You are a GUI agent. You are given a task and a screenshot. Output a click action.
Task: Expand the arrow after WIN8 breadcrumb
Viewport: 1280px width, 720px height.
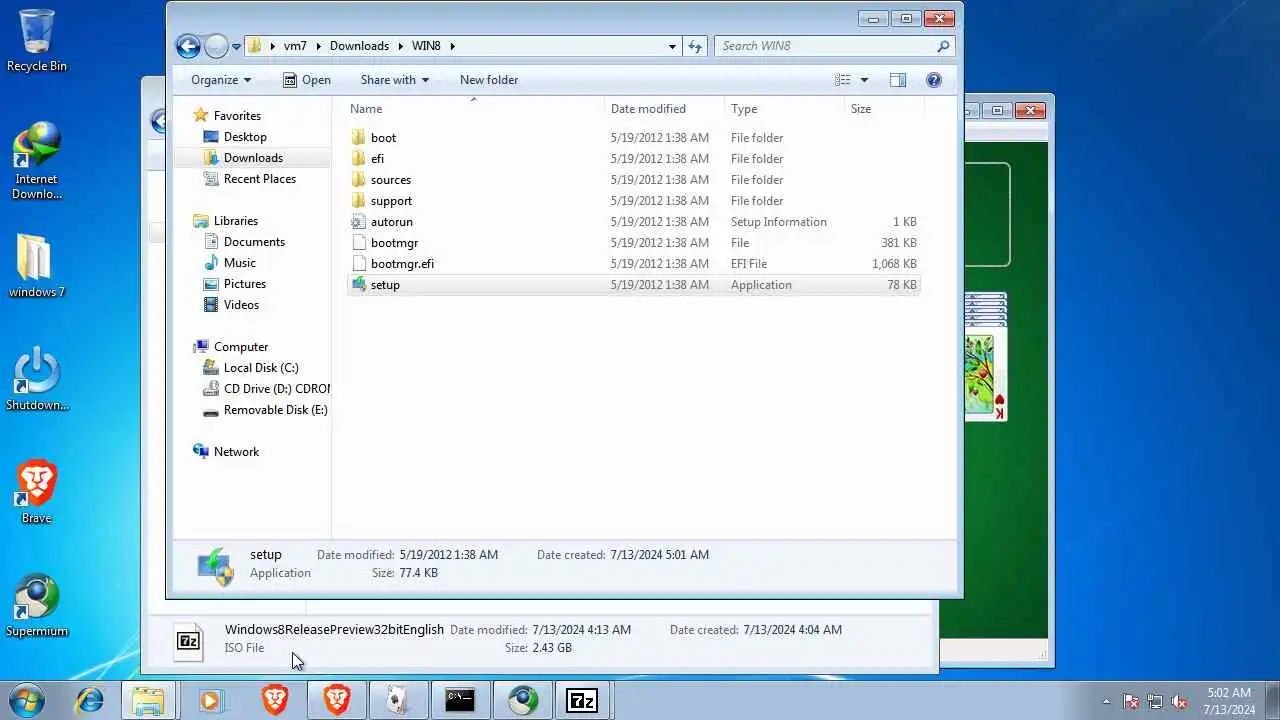point(452,46)
